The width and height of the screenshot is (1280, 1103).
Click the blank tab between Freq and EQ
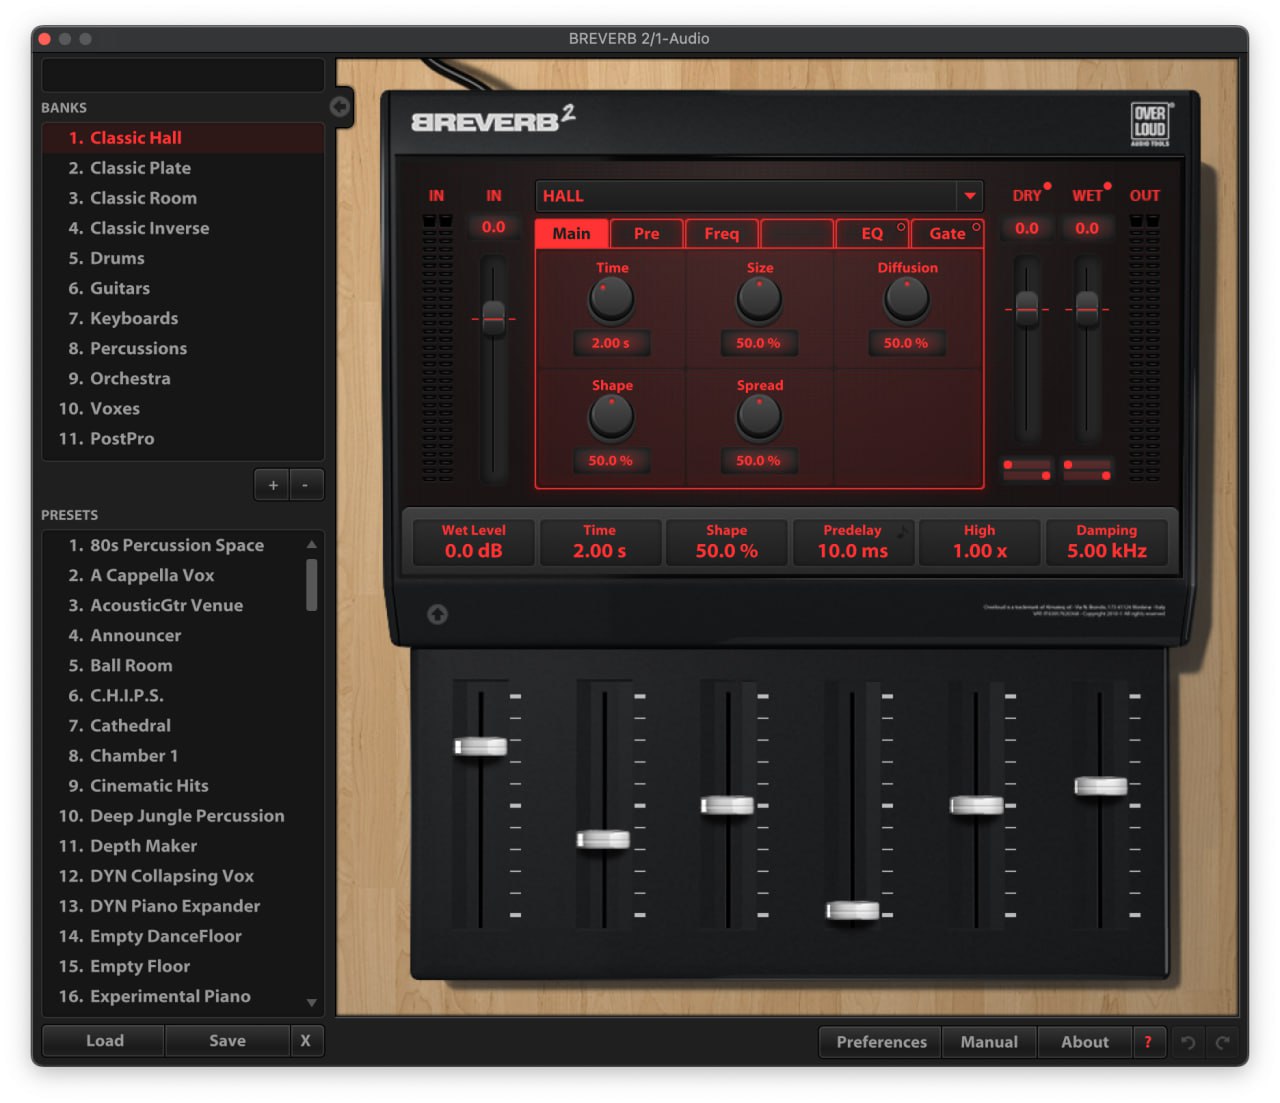pyautogui.click(x=797, y=233)
